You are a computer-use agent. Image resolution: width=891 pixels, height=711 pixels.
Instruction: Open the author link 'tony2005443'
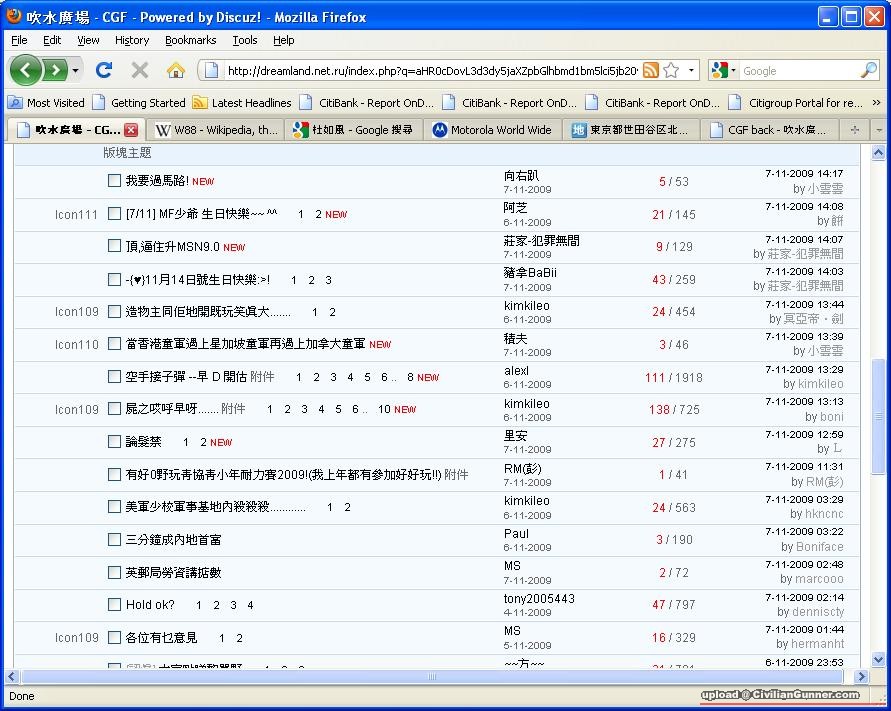[539, 599]
